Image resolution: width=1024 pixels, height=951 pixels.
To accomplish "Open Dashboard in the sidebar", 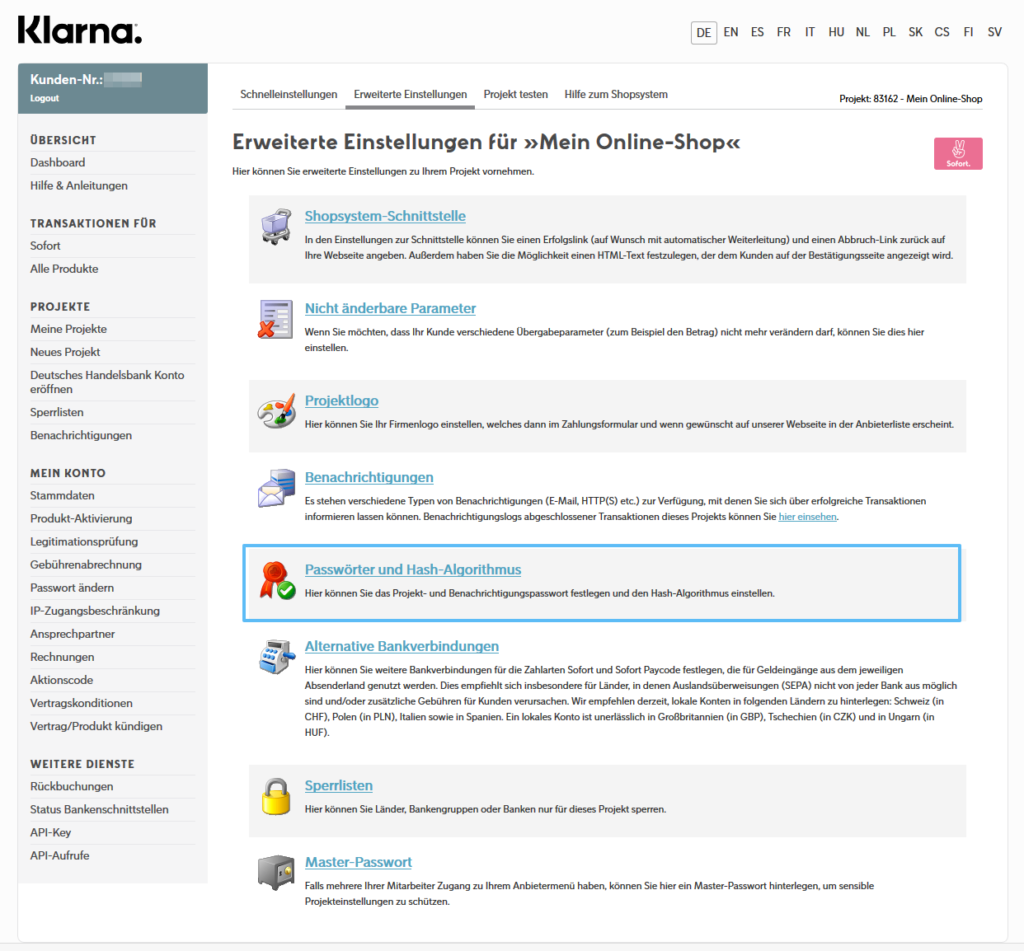I will (x=57, y=162).
